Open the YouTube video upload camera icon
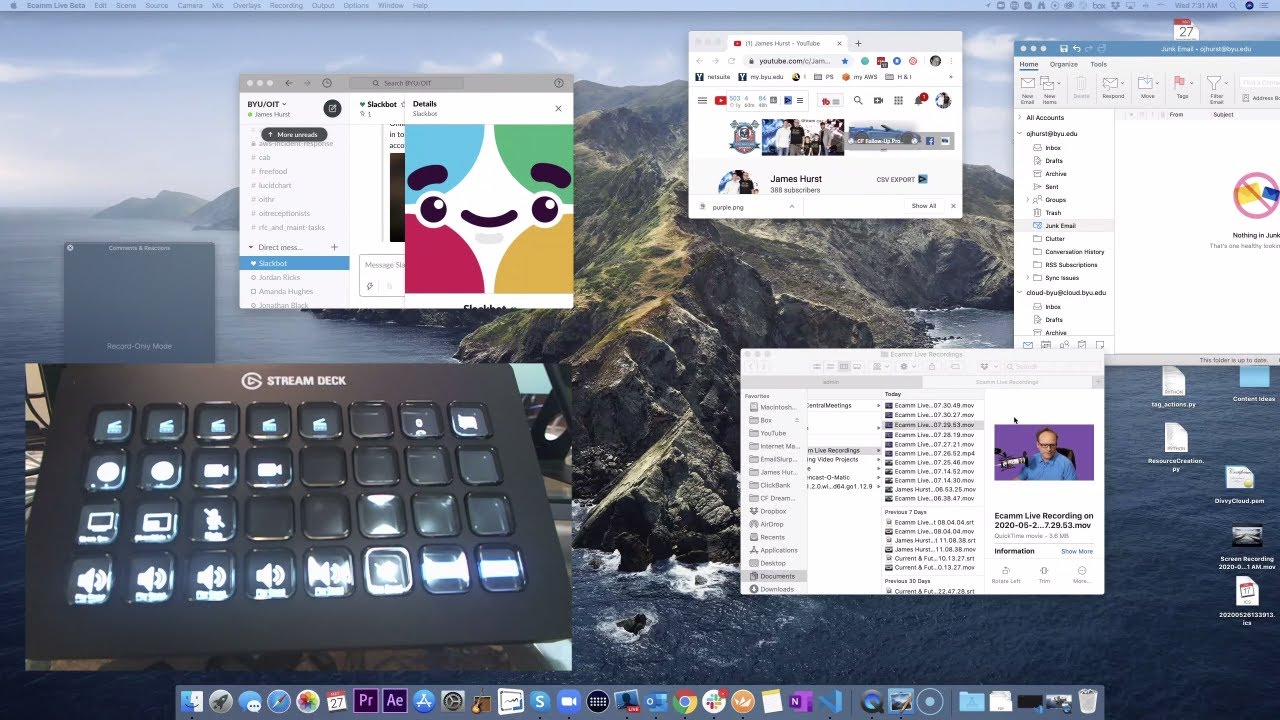Viewport: 1280px width, 720px height. tap(878, 100)
